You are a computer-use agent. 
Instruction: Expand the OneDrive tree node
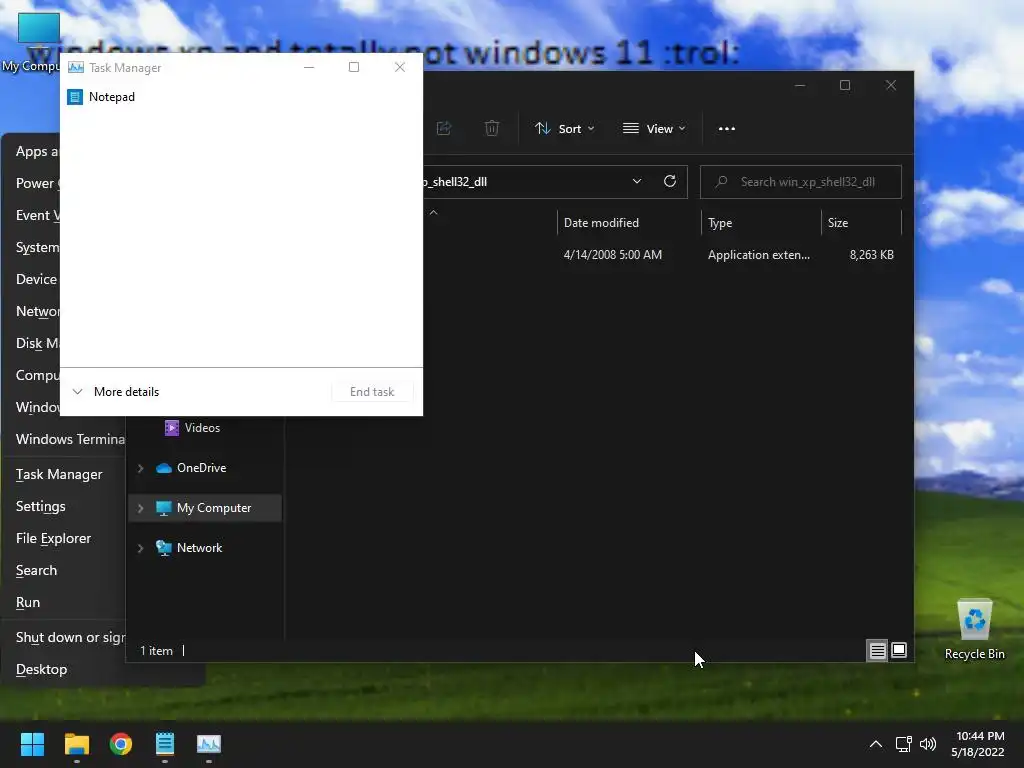pos(140,468)
